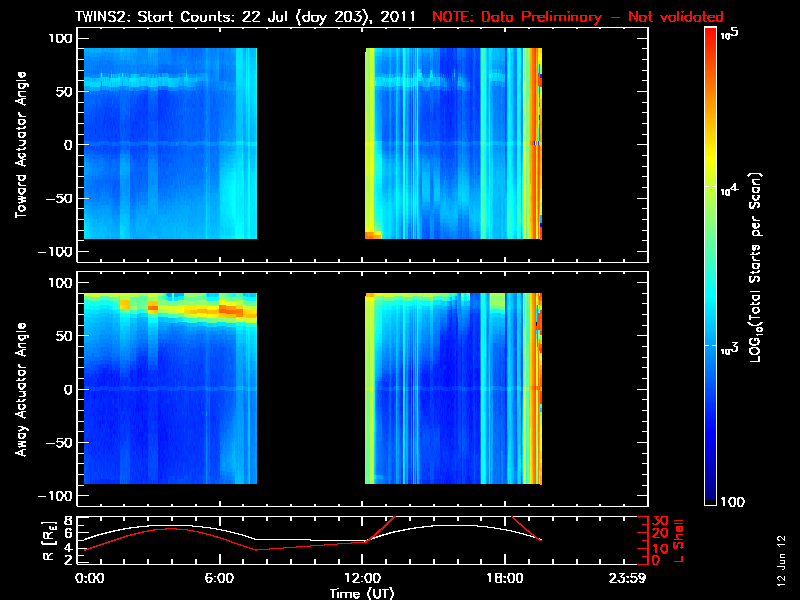Viewport: 800px width, 600px height.
Task: Click the orange hot spot in Away panel
Action: (x=231, y=310)
